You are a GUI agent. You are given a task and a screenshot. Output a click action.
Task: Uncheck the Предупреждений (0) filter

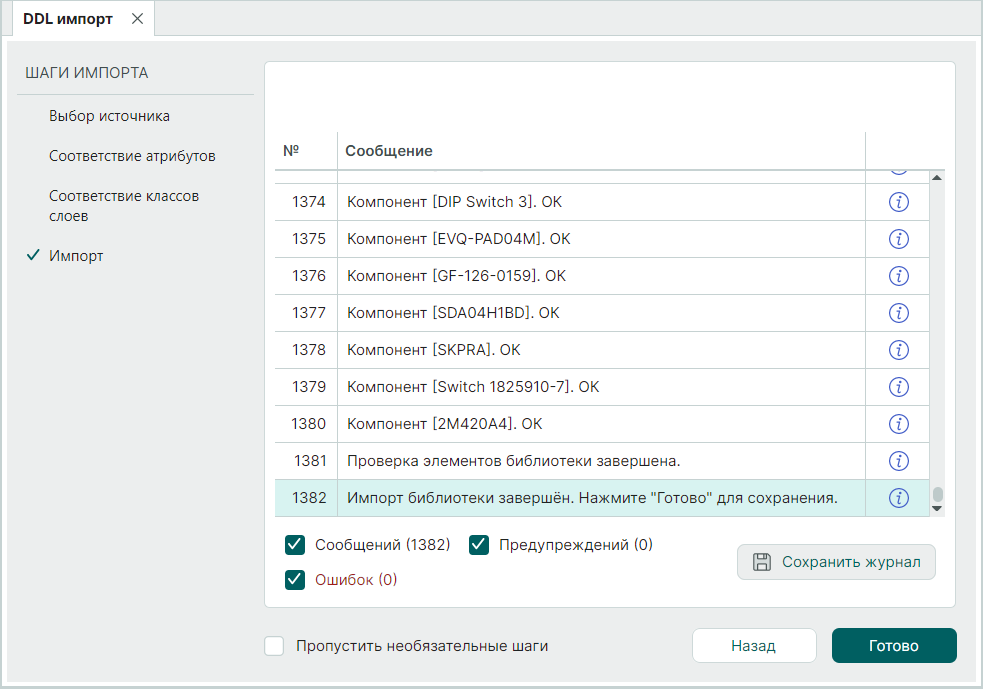click(479, 545)
